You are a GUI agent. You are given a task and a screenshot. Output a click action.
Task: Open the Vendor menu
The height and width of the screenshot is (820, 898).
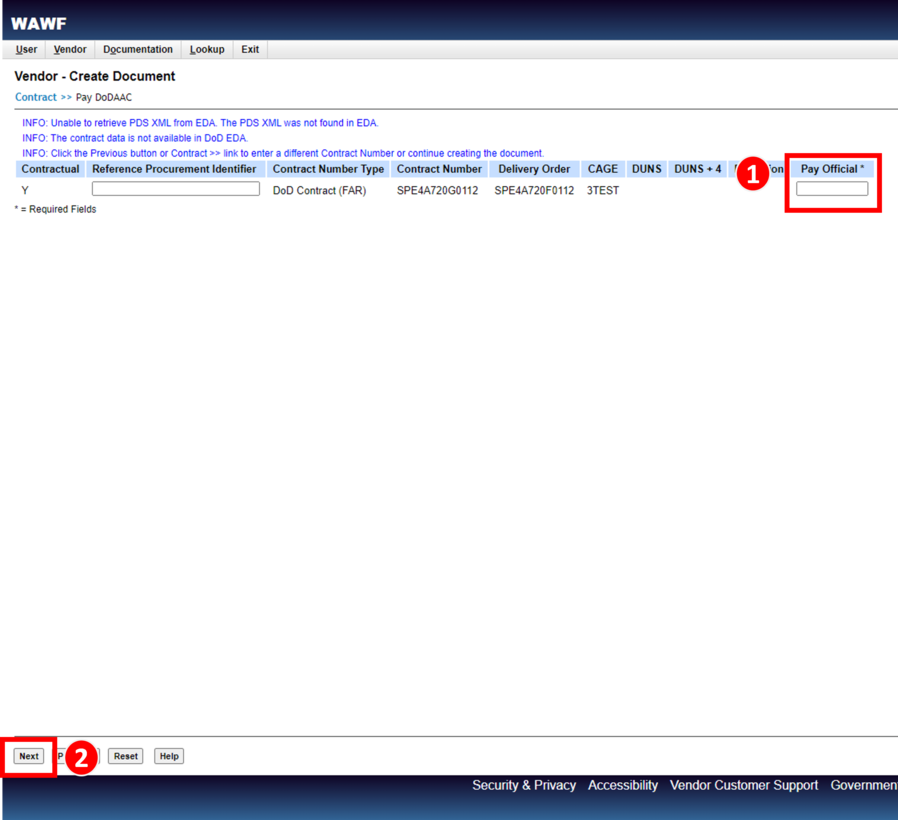[x=70, y=49]
